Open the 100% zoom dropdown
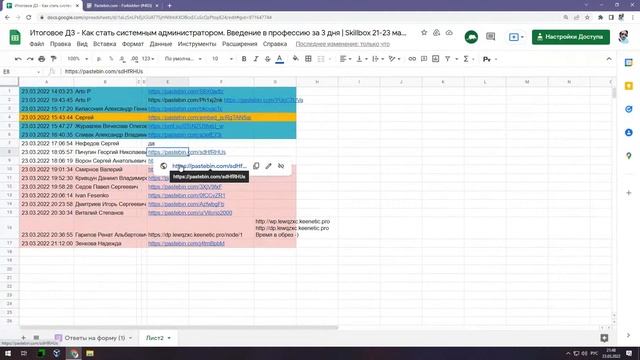This screenshot has height=360, width=640. (78, 59)
